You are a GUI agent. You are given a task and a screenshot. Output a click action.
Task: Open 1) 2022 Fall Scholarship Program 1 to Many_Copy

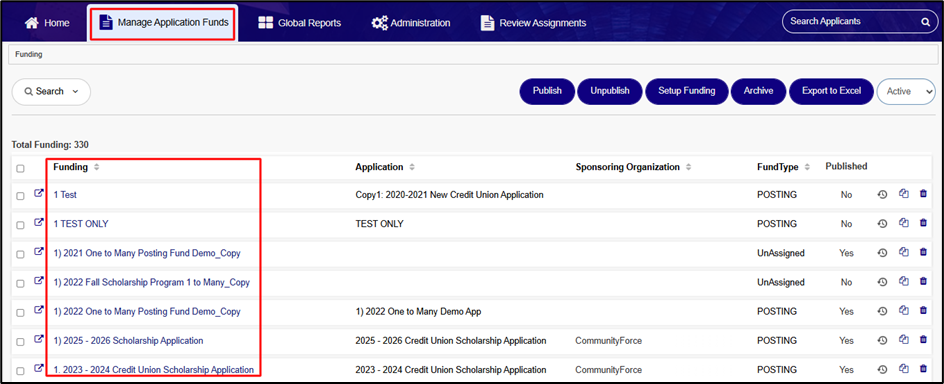pyautogui.click(x=152, y=282)
